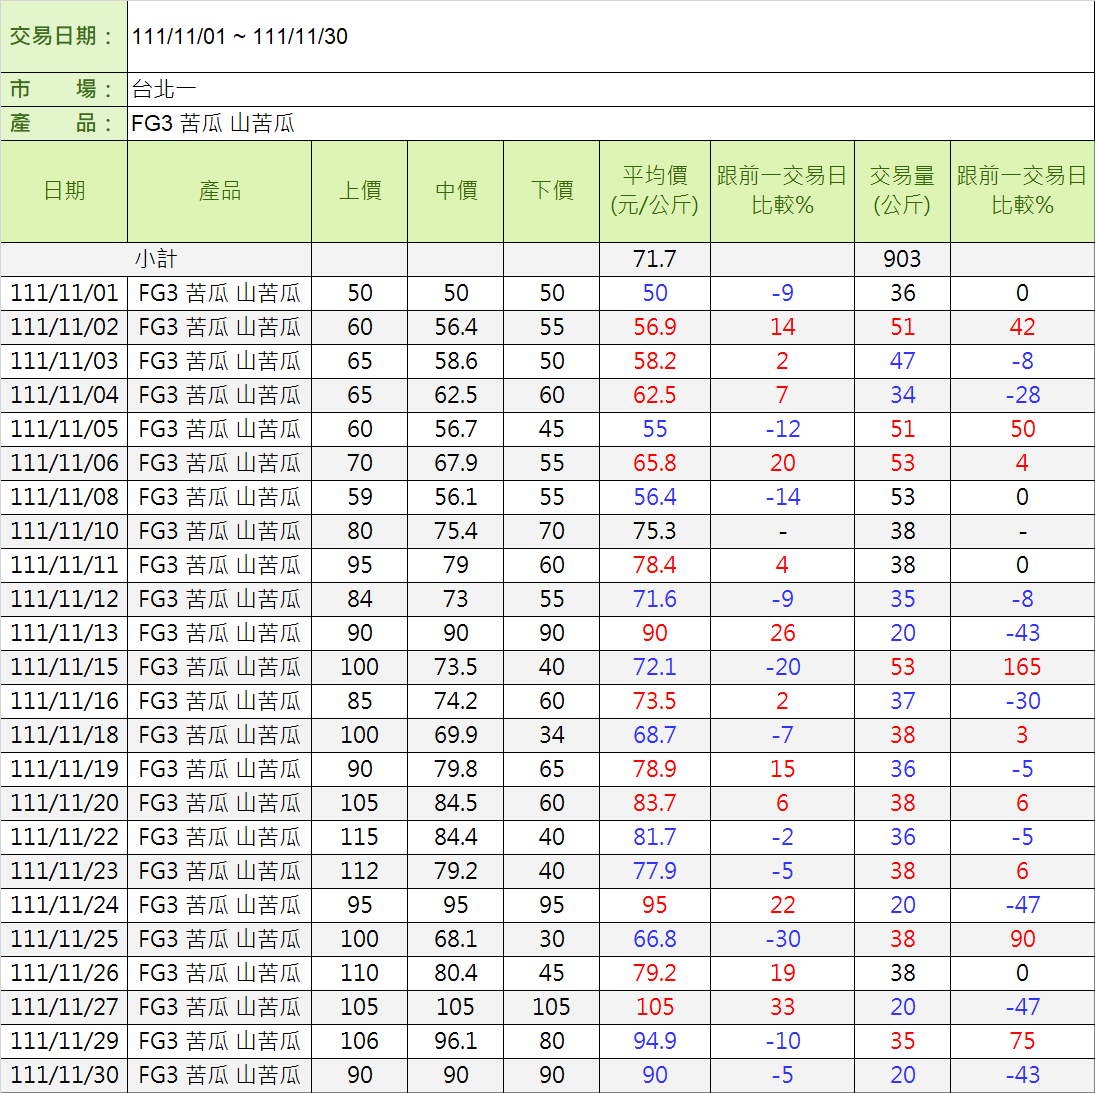Click the subtotal average price 71.7
Image resolution: width=1095 pixels, height=1093 pixels.
pyautogui.click(x=654, y=259)
